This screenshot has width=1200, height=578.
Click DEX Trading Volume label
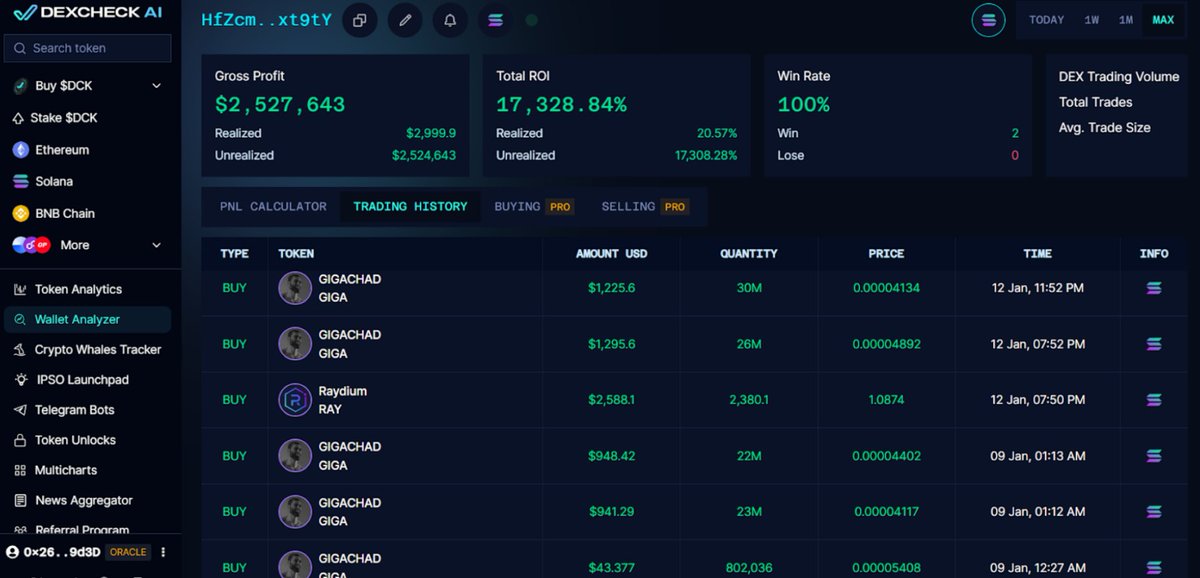coord(1119,76)
